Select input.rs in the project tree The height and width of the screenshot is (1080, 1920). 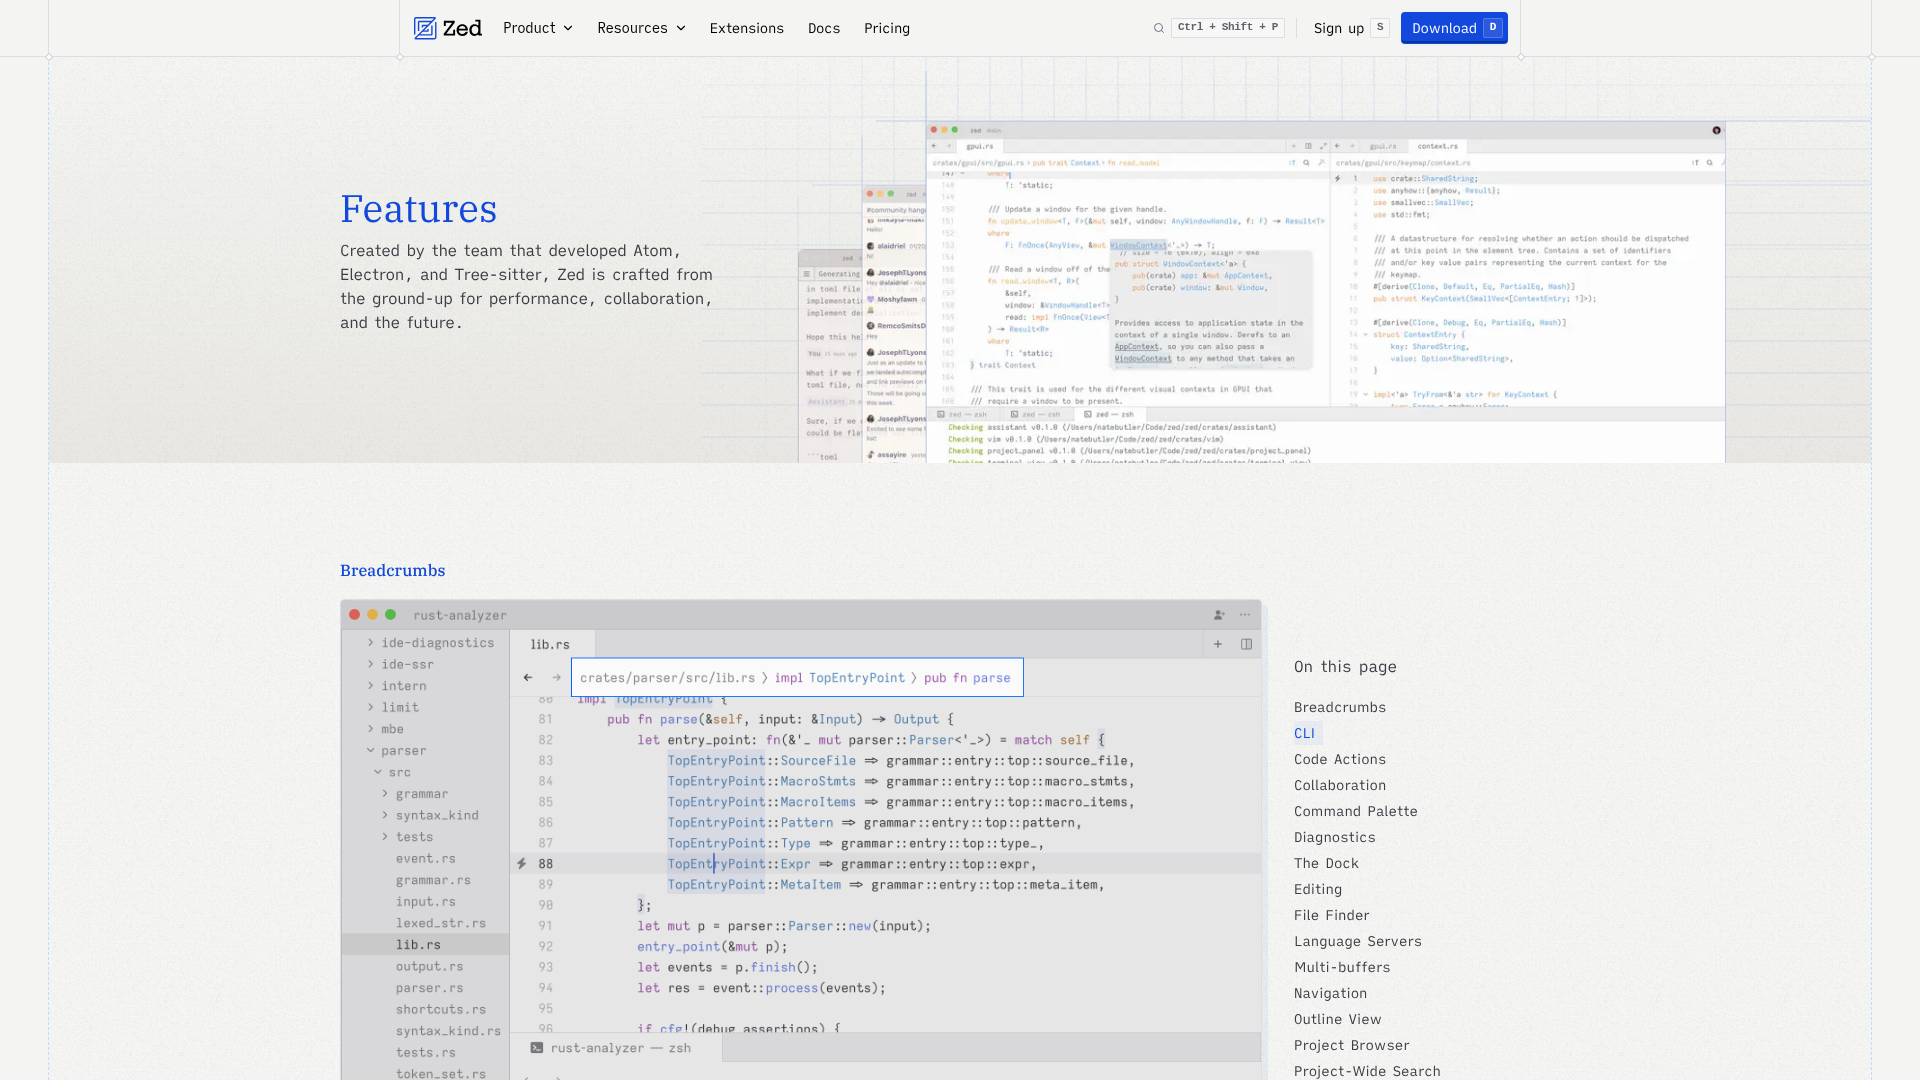click(425, 902)
